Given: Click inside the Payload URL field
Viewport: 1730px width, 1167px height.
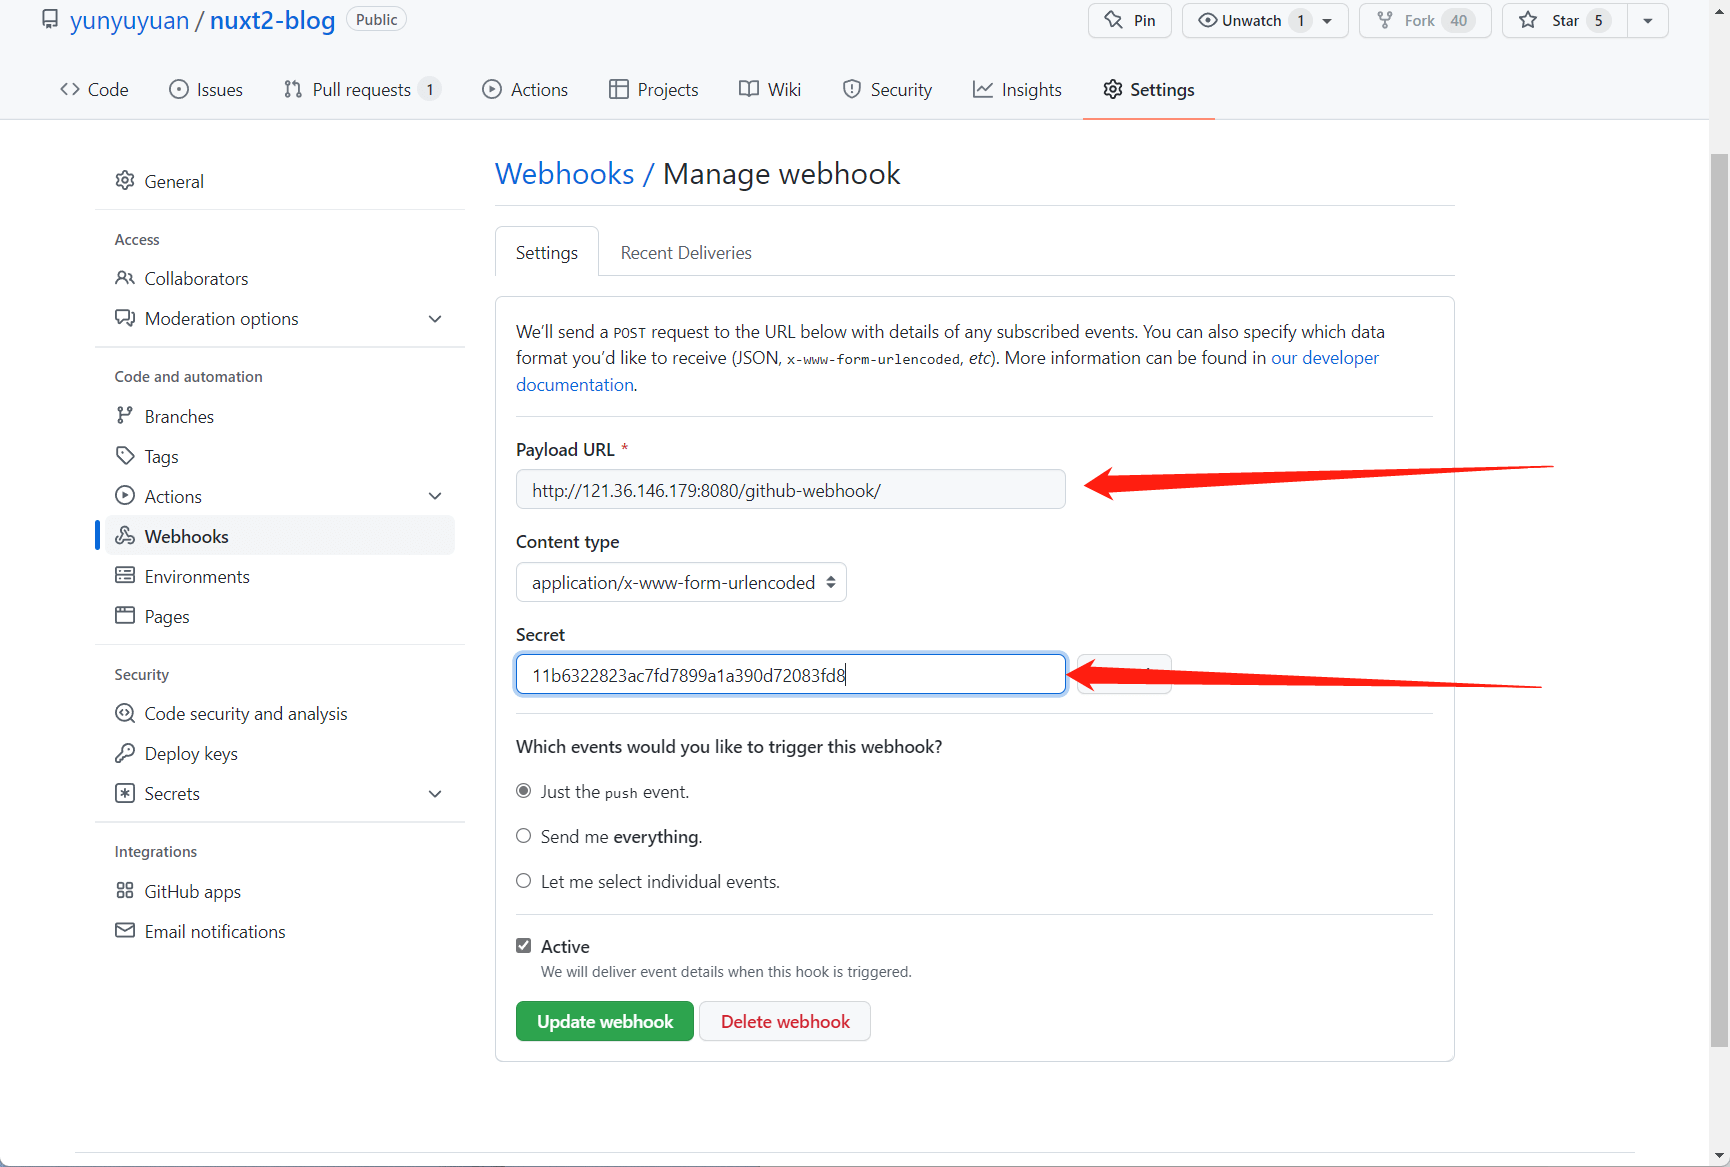Looking at the screenshot, I should [790, 489].
